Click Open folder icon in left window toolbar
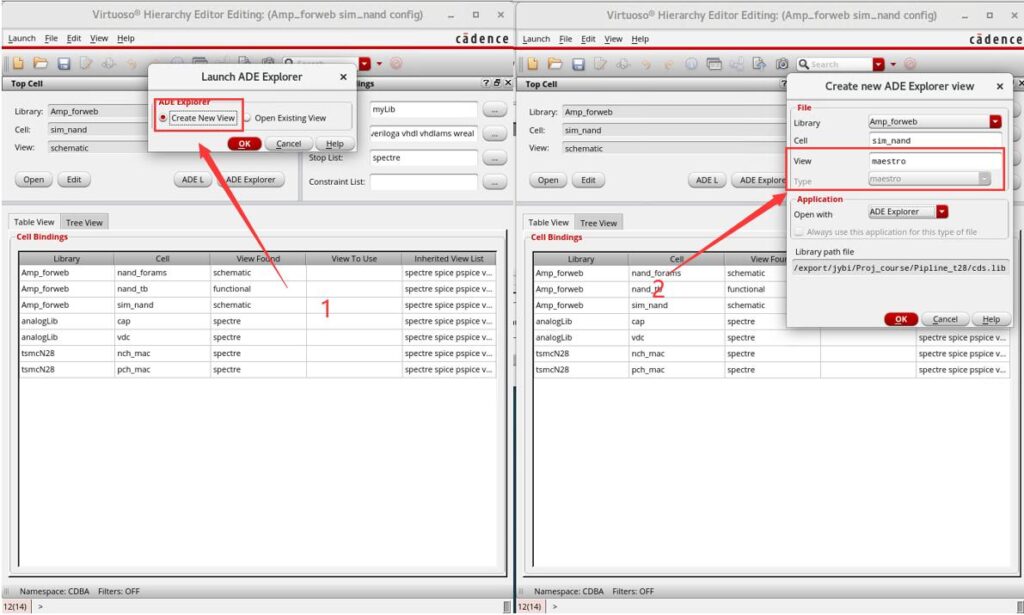This screenshot has height=615, width=1024. (40, 63)
